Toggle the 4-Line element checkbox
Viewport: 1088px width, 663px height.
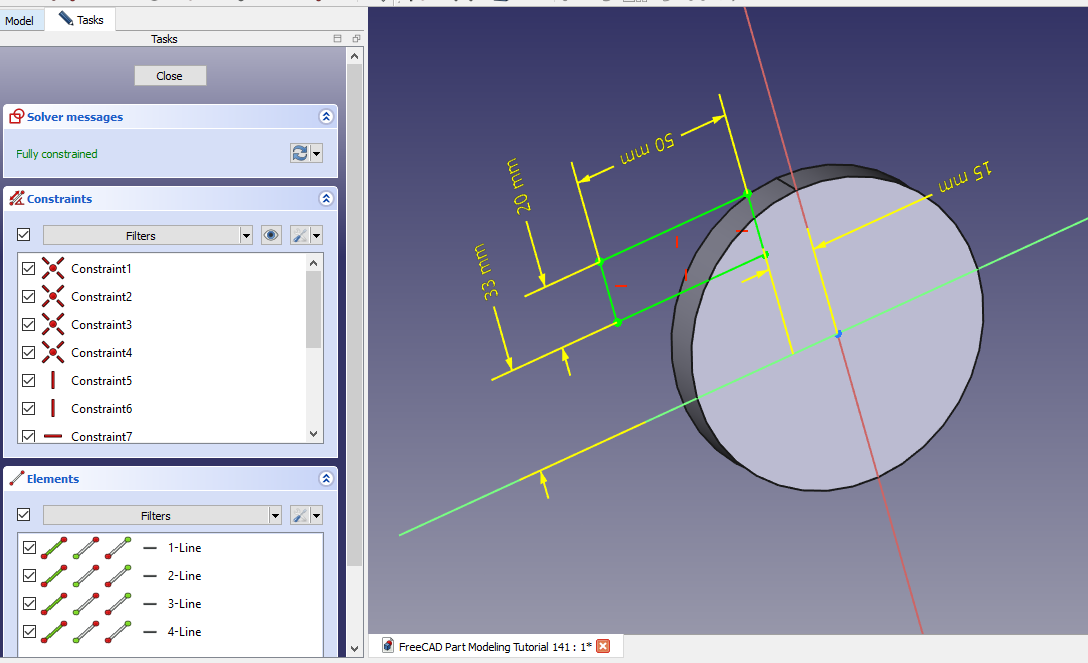tap(29, 632)
